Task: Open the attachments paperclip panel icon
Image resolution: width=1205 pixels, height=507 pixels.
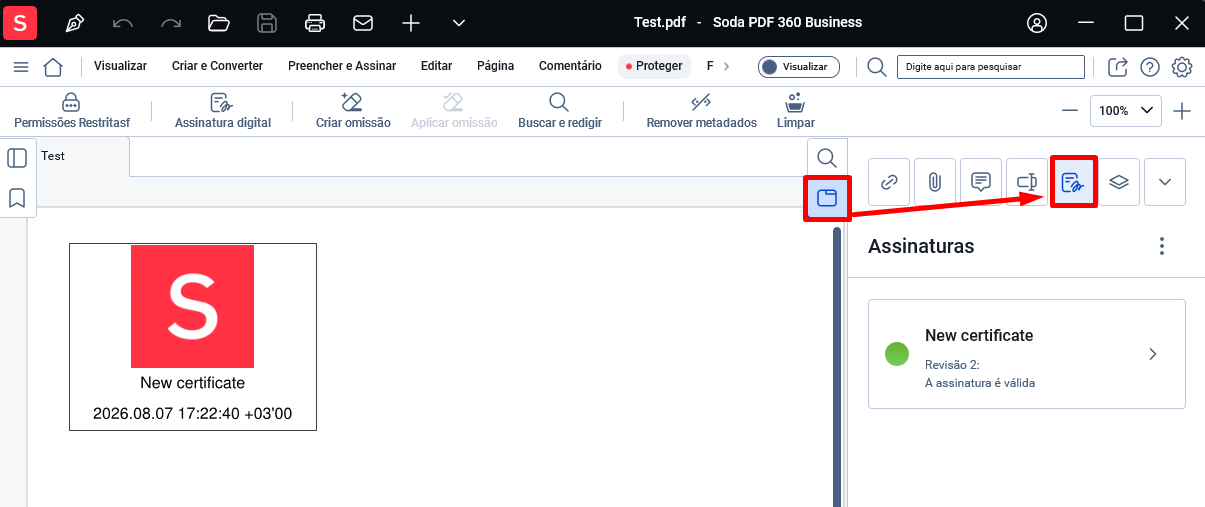Action: [935, 182]
